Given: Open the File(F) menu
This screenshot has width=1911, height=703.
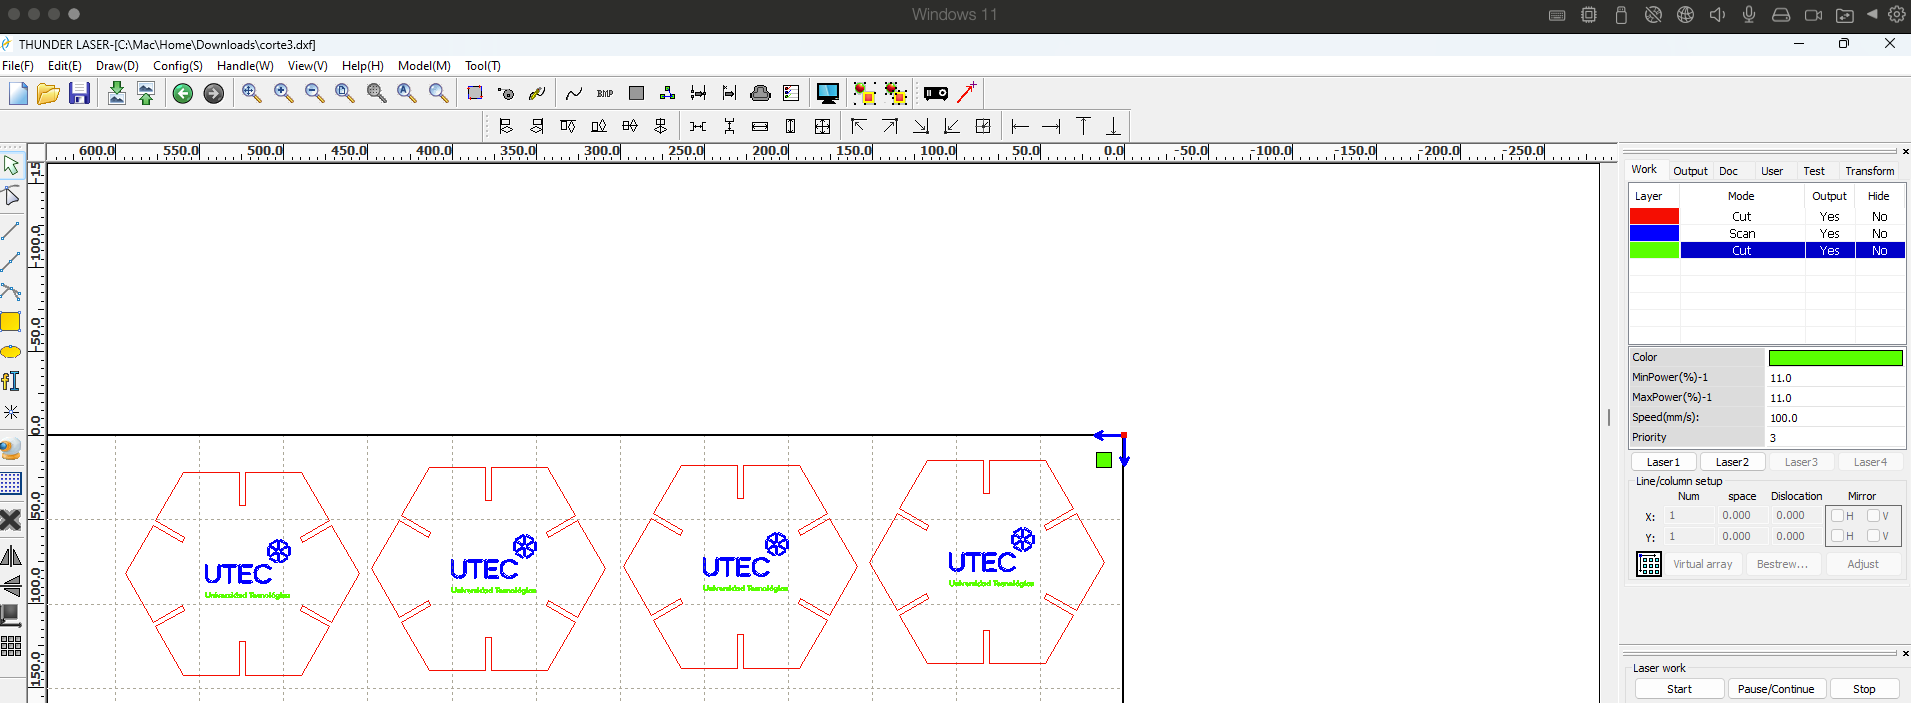Looking at the screenshot, I should point(17,66).
